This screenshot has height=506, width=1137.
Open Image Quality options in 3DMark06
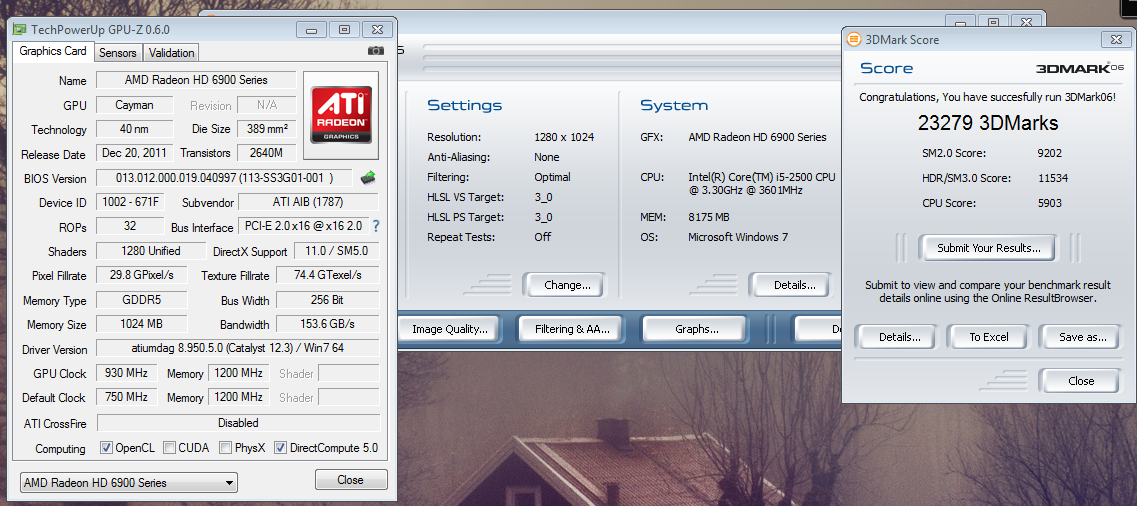(x=450, y=329)
